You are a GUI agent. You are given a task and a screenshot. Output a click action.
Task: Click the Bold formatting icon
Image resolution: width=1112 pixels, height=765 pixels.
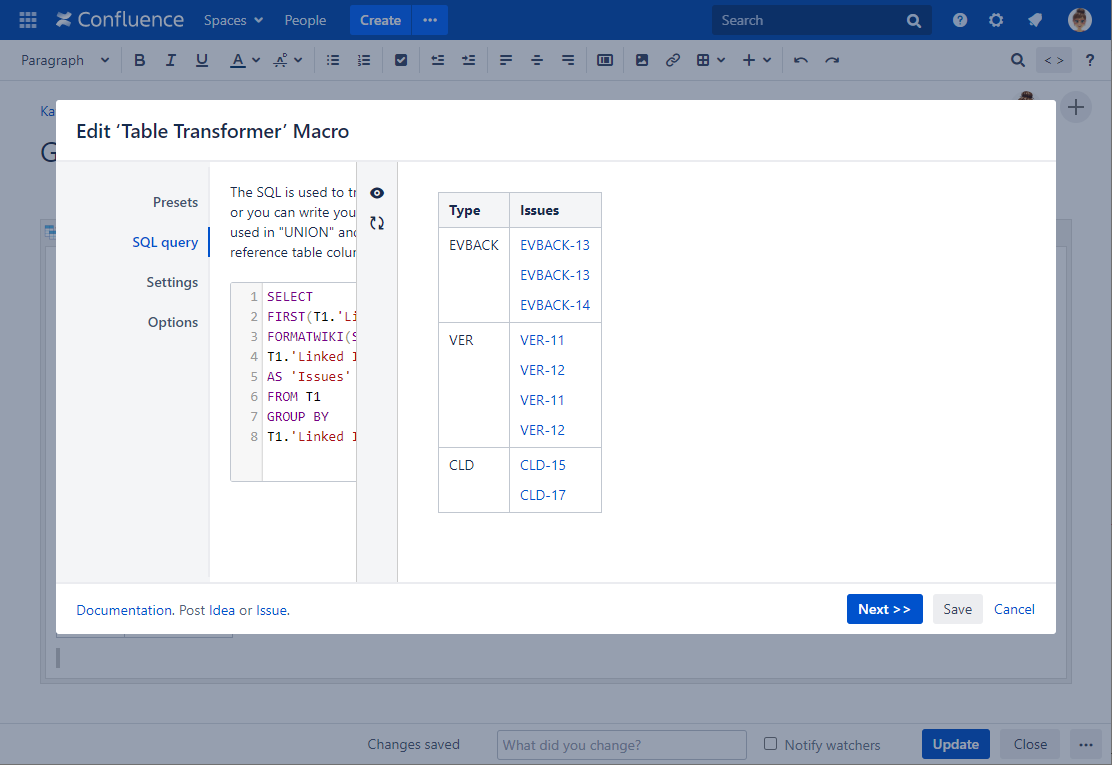140,60
